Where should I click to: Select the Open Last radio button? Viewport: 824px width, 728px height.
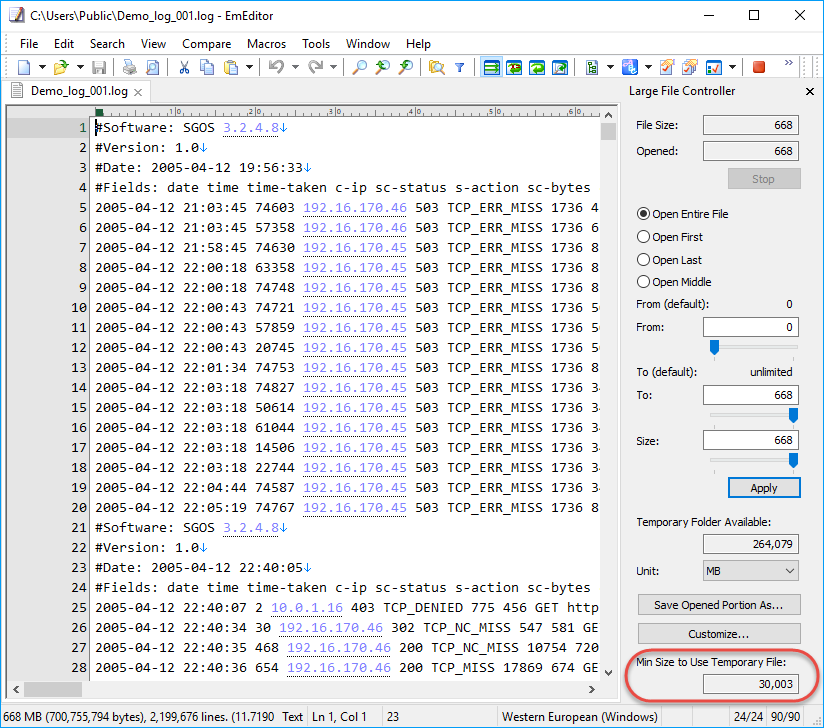[x=643, y=260]
